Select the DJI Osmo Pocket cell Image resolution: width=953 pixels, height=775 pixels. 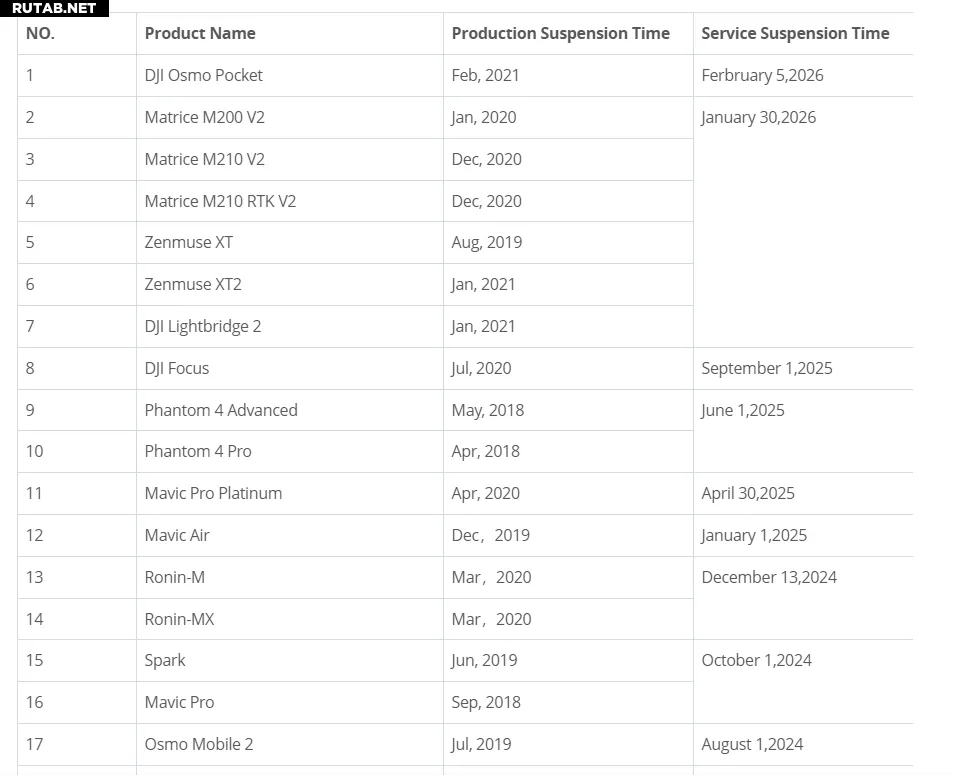point(203,75)
